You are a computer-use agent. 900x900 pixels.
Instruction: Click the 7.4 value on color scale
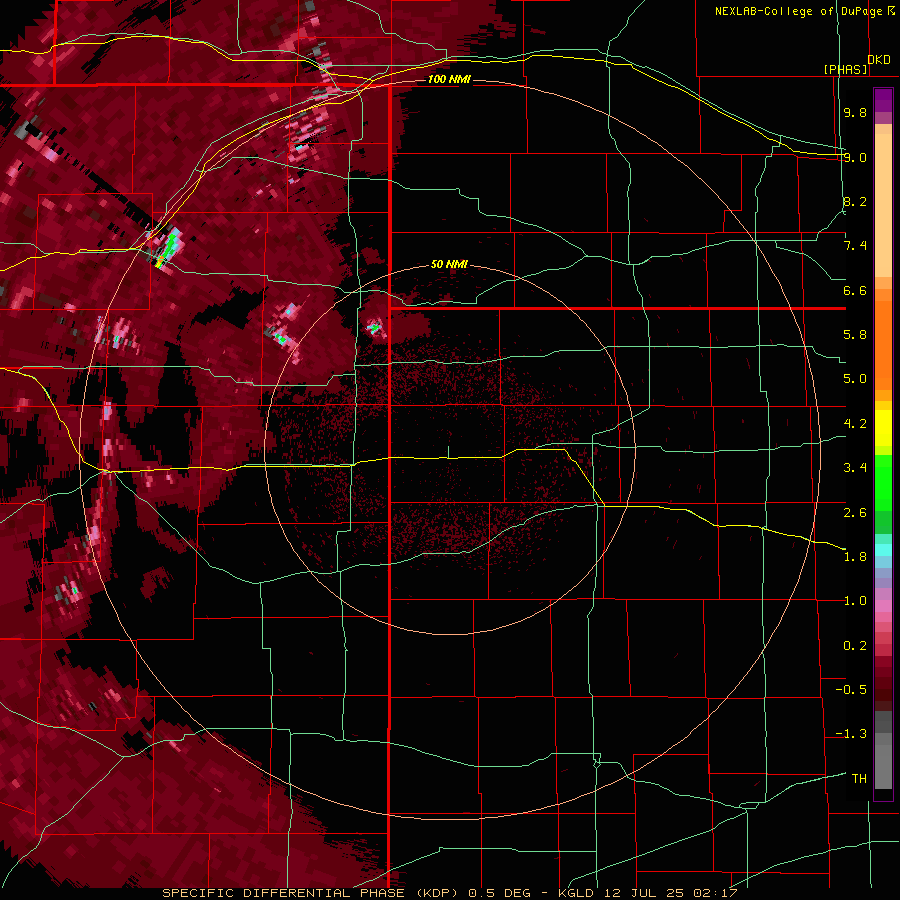(855, 246)
